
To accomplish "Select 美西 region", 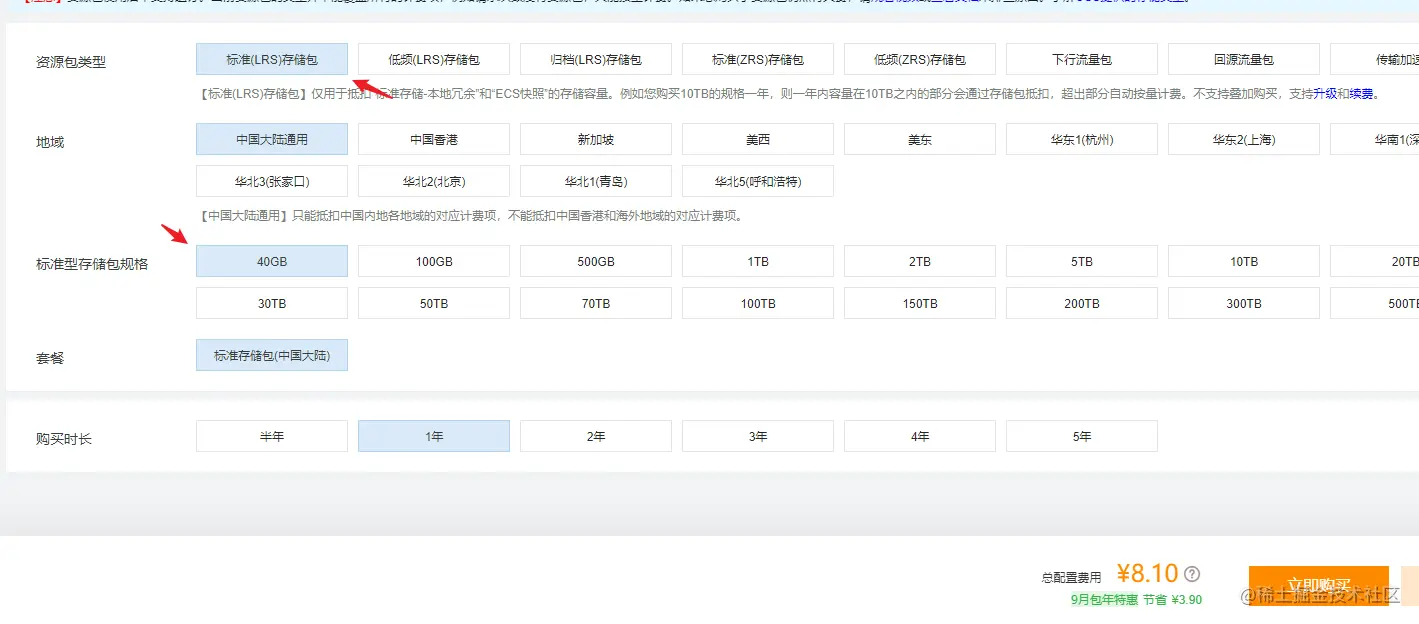I will click(x=758, y=139).
